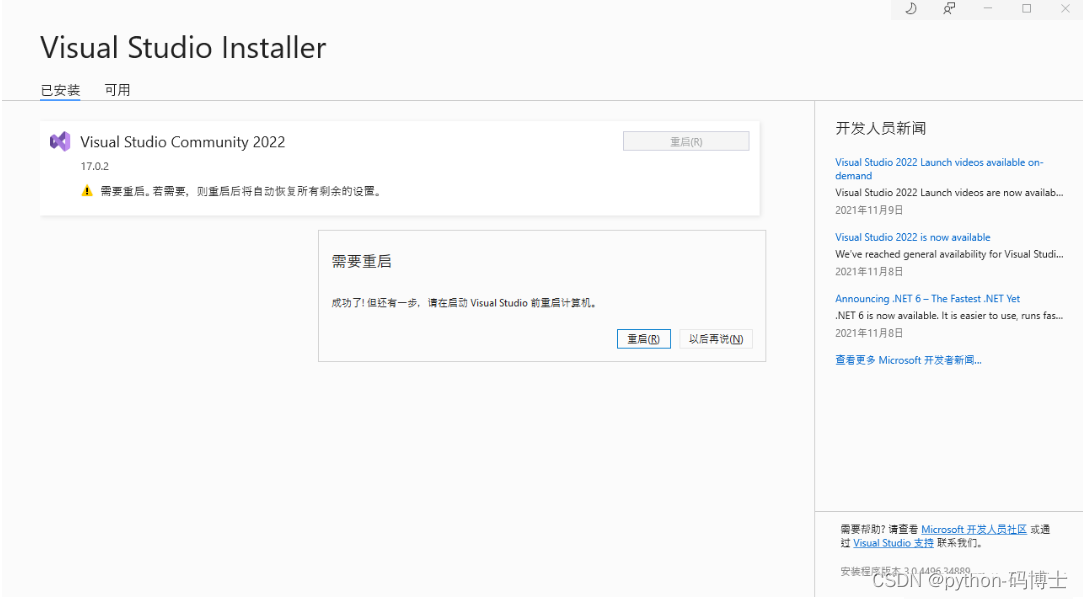The image size is (1083, 600).
Task: Switch to the 可用 tab
Action: click(x=117, y=90)
